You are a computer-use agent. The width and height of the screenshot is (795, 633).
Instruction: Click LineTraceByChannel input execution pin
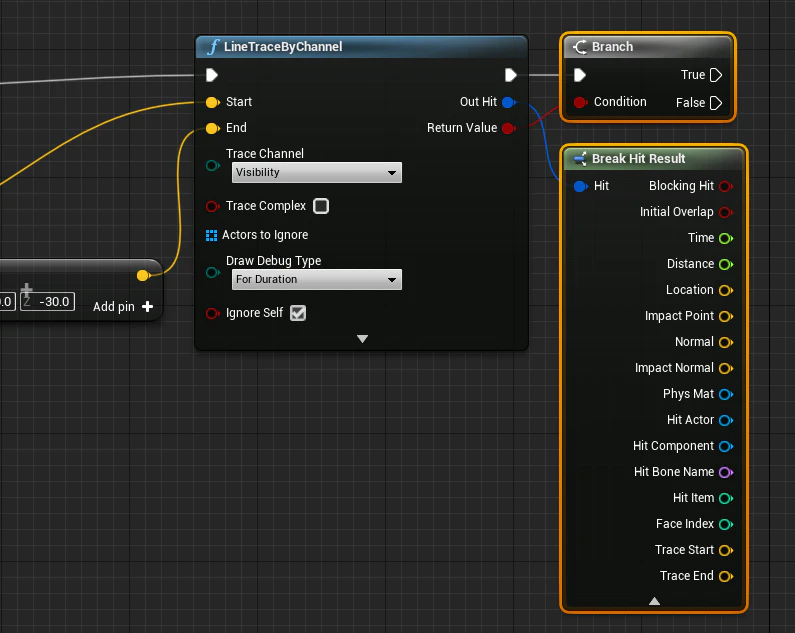[212, 75]
